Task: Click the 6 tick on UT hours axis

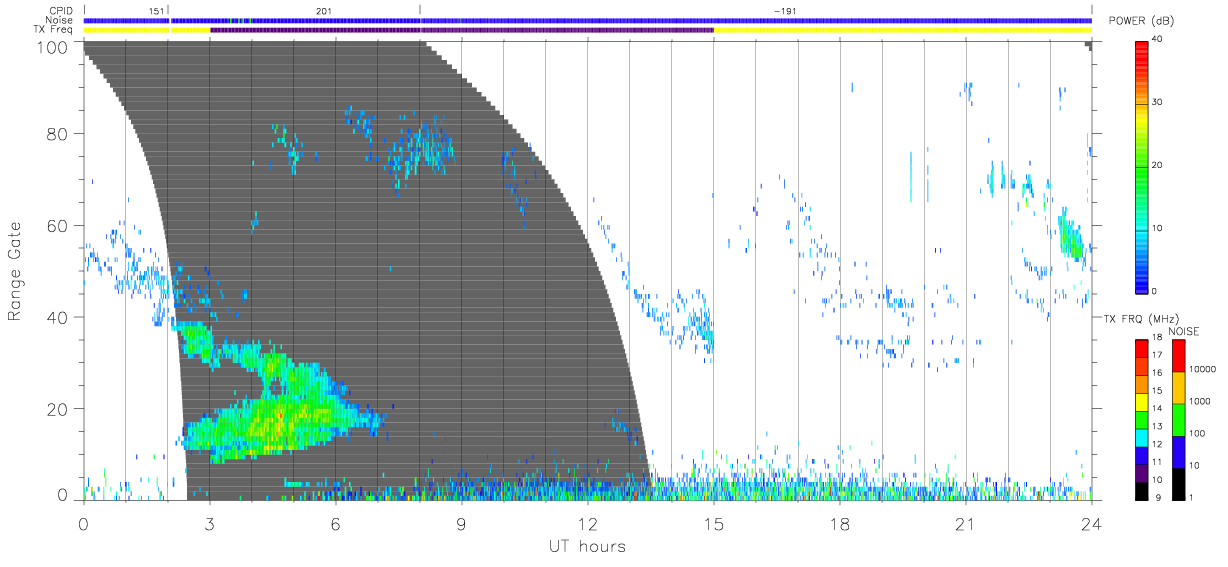Action: [x=335, y=523]
